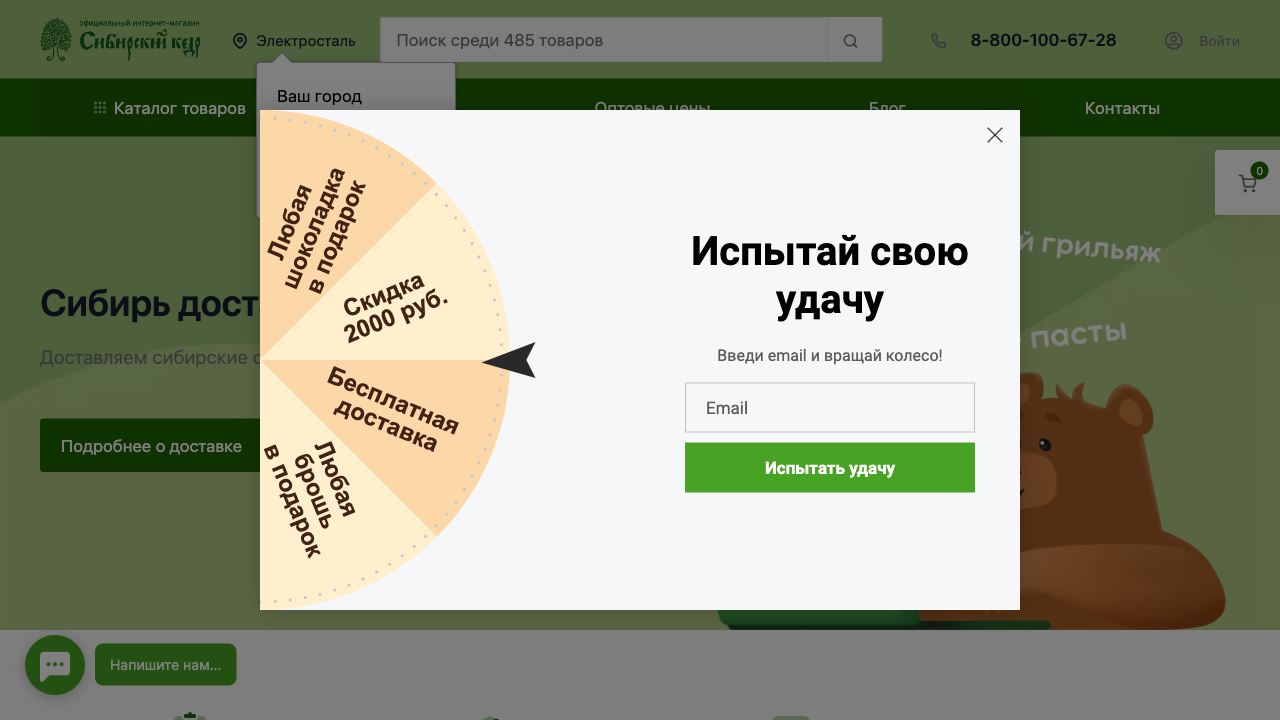Image resolution: width=1280 pixels, height=720 pixels.
Task: Click the Испытай свою удачу heading
Action: pyautogui.click(x=830, y=276)
